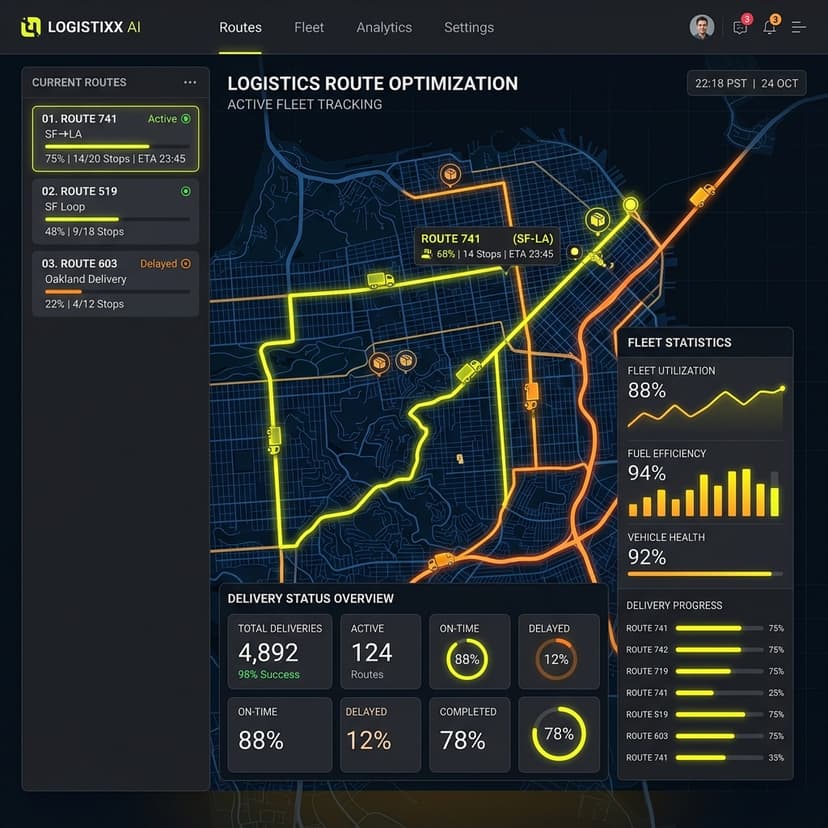Click the yellow package marker near the route endpoint
Screen dimensions: 828x828
point(597,220)
